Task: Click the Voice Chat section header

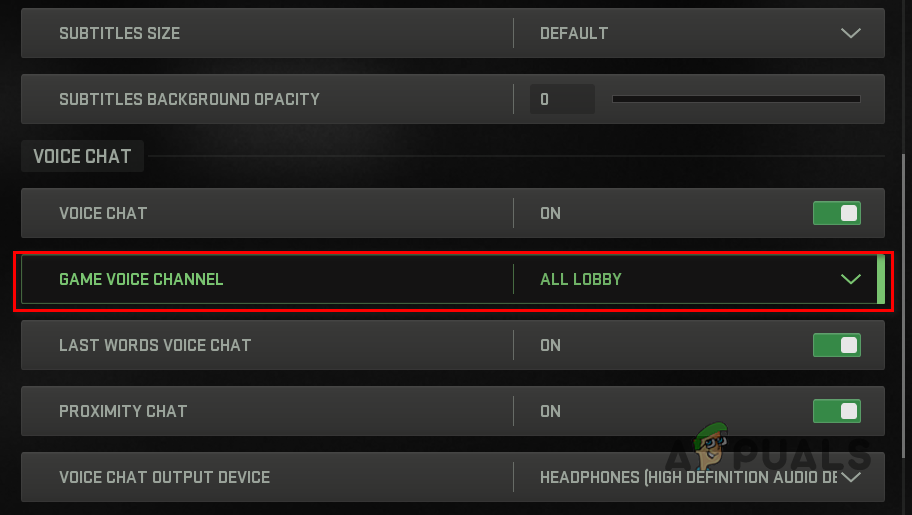Action: click(83, 157)
